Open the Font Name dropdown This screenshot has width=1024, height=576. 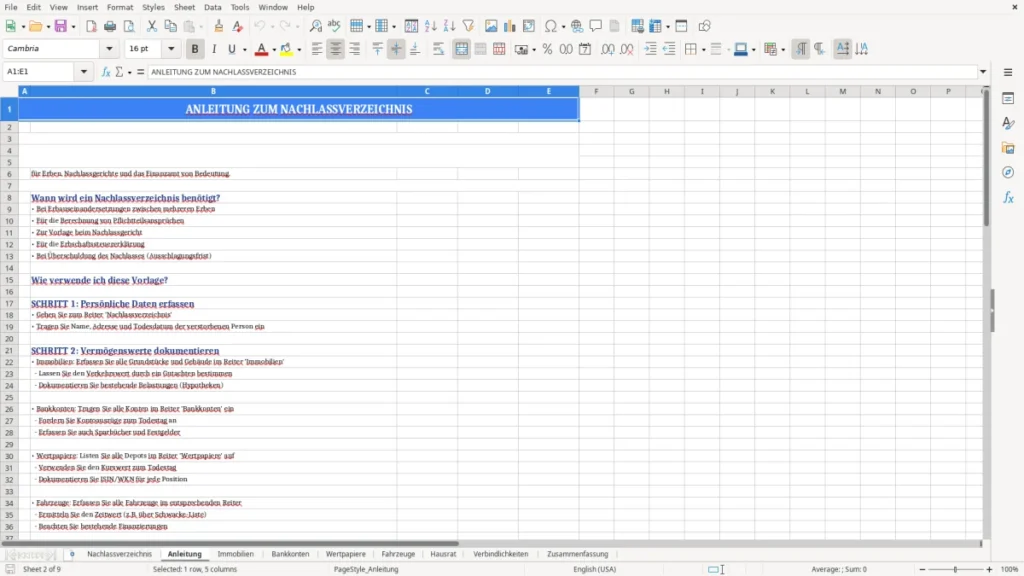pos(109,49)
